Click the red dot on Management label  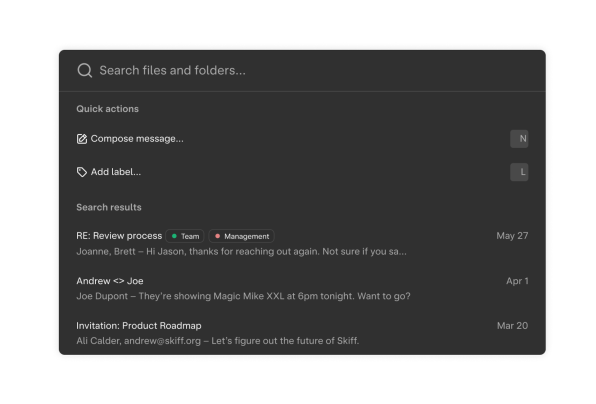(217, 236)
